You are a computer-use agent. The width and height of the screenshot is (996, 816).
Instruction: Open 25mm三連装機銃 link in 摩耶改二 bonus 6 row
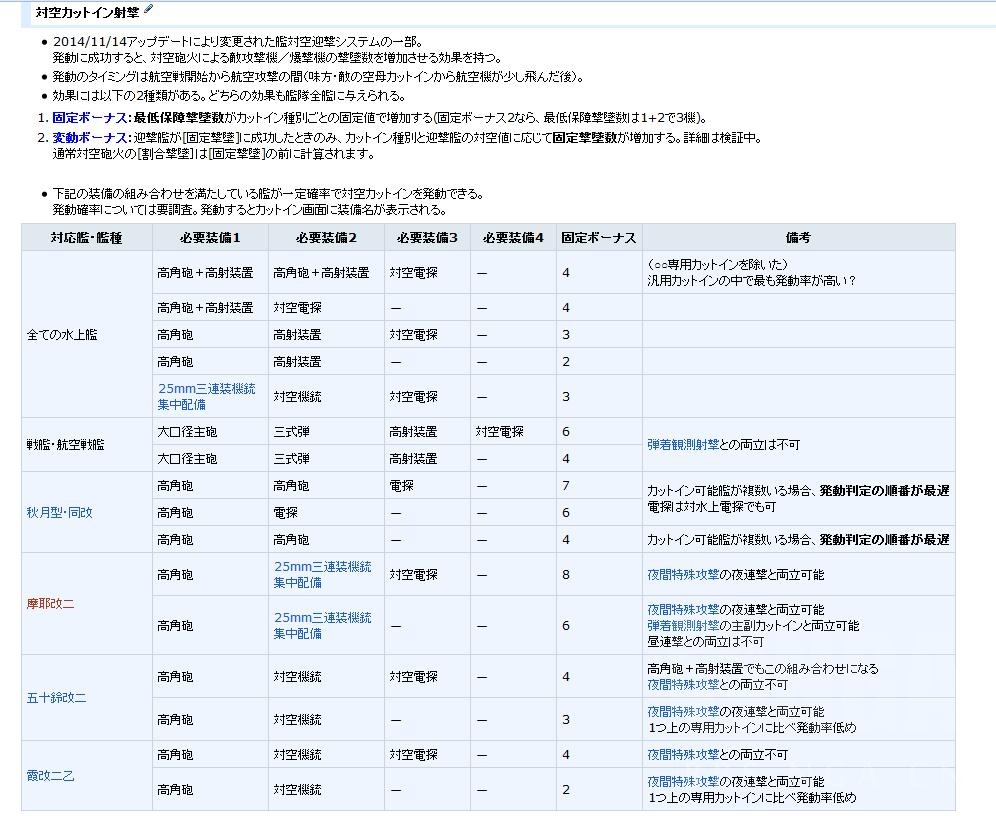pos(323,625)
